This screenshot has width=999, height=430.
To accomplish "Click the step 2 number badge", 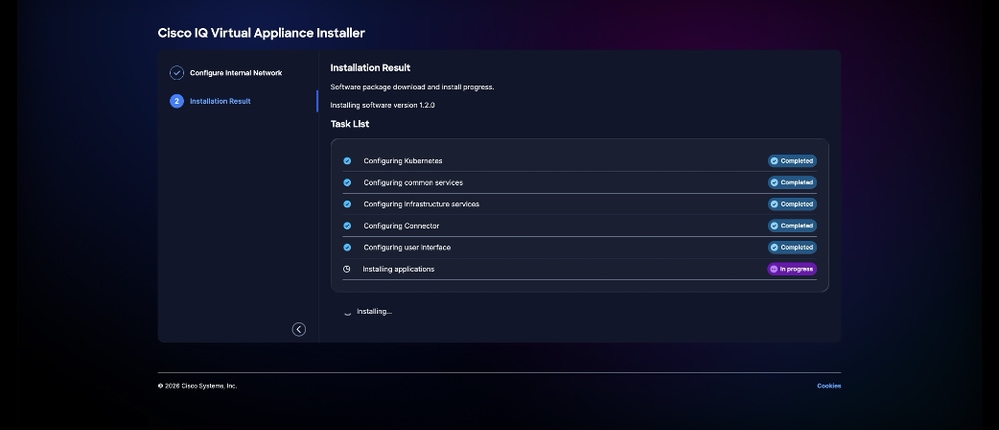I will pos(176,101).
